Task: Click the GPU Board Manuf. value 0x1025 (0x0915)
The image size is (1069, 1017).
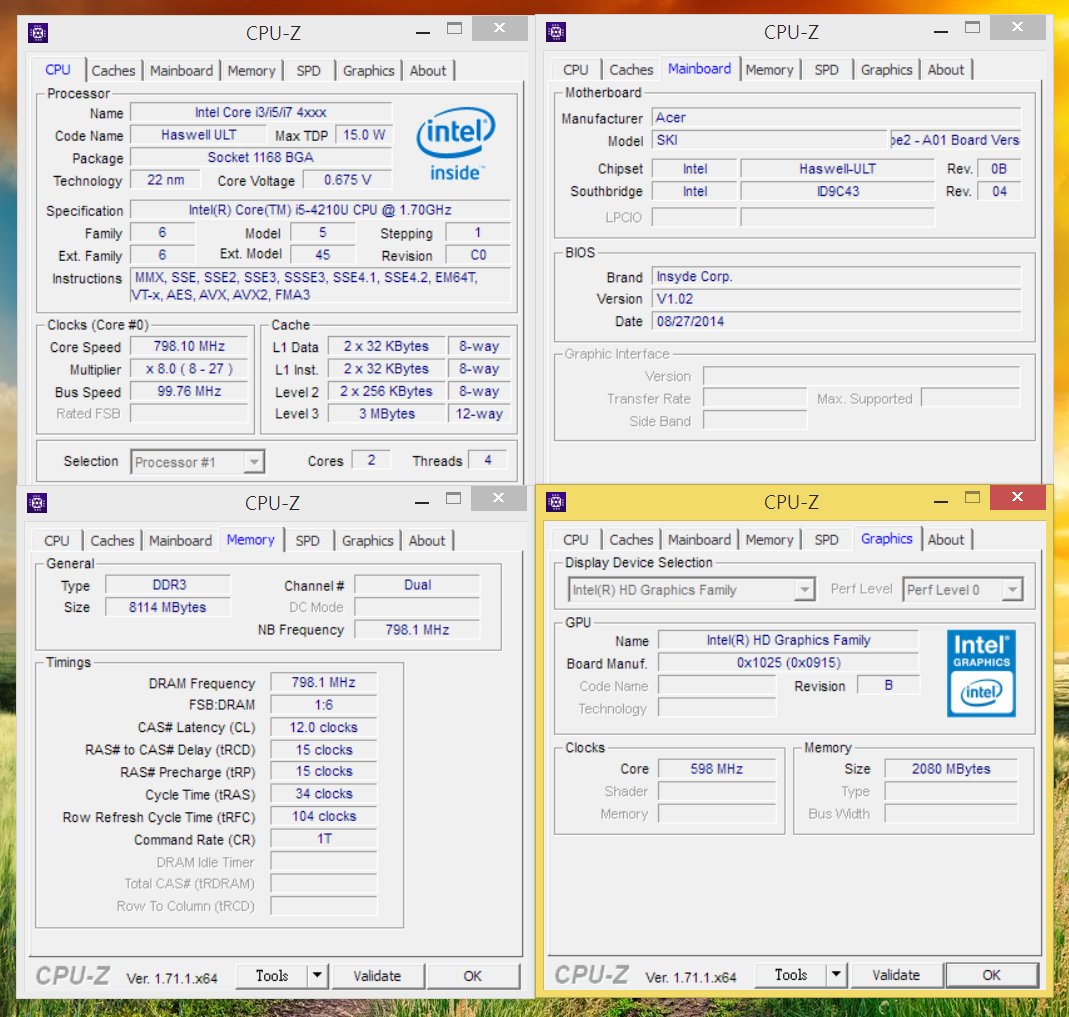Action: pyautogui.click(x=788, y=663)
